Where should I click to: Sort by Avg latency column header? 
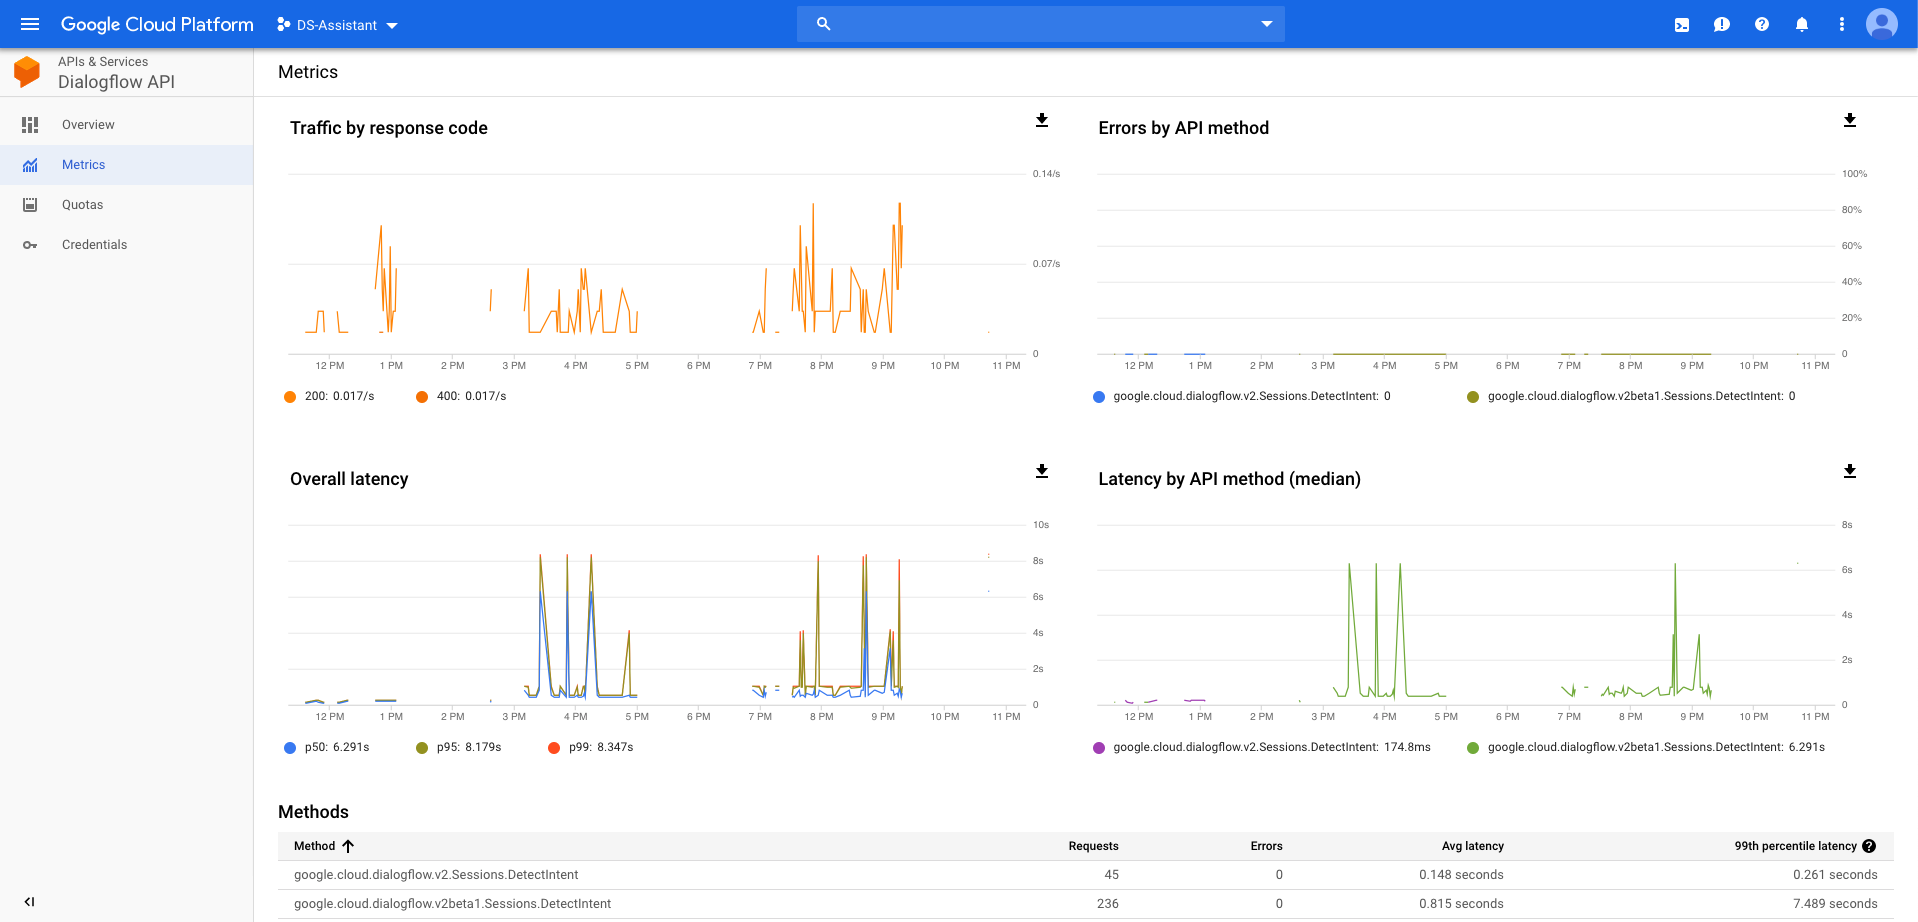coord(1472,846)
